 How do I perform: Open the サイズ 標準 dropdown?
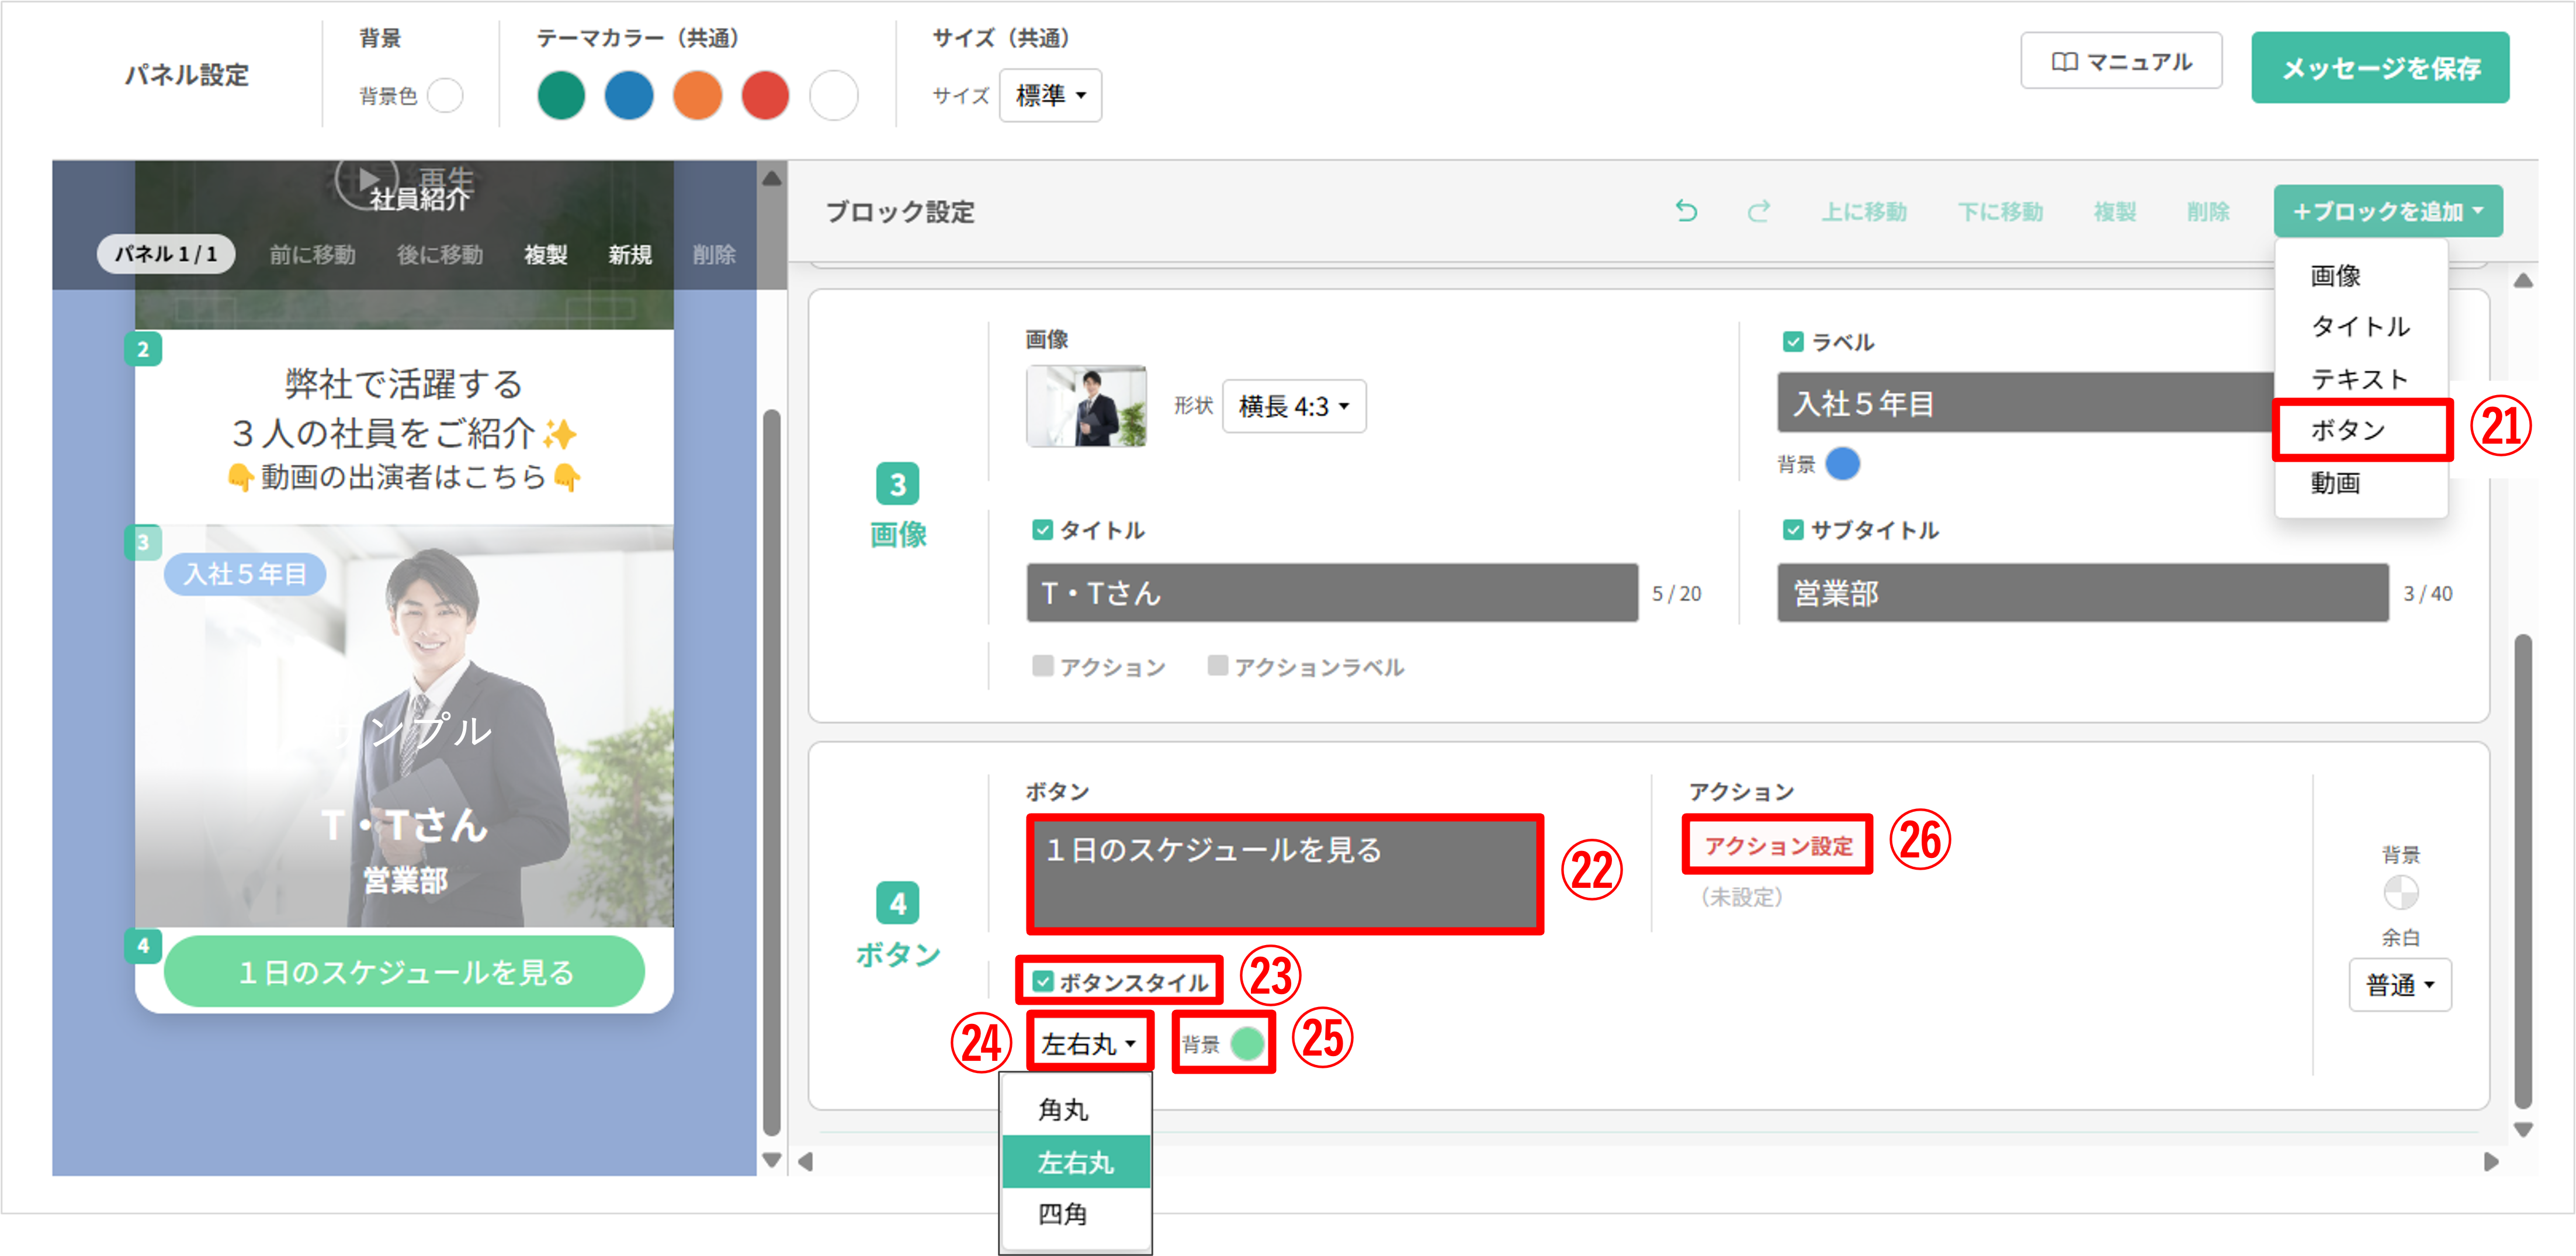pyautogui.click(x=1050, y=95)
